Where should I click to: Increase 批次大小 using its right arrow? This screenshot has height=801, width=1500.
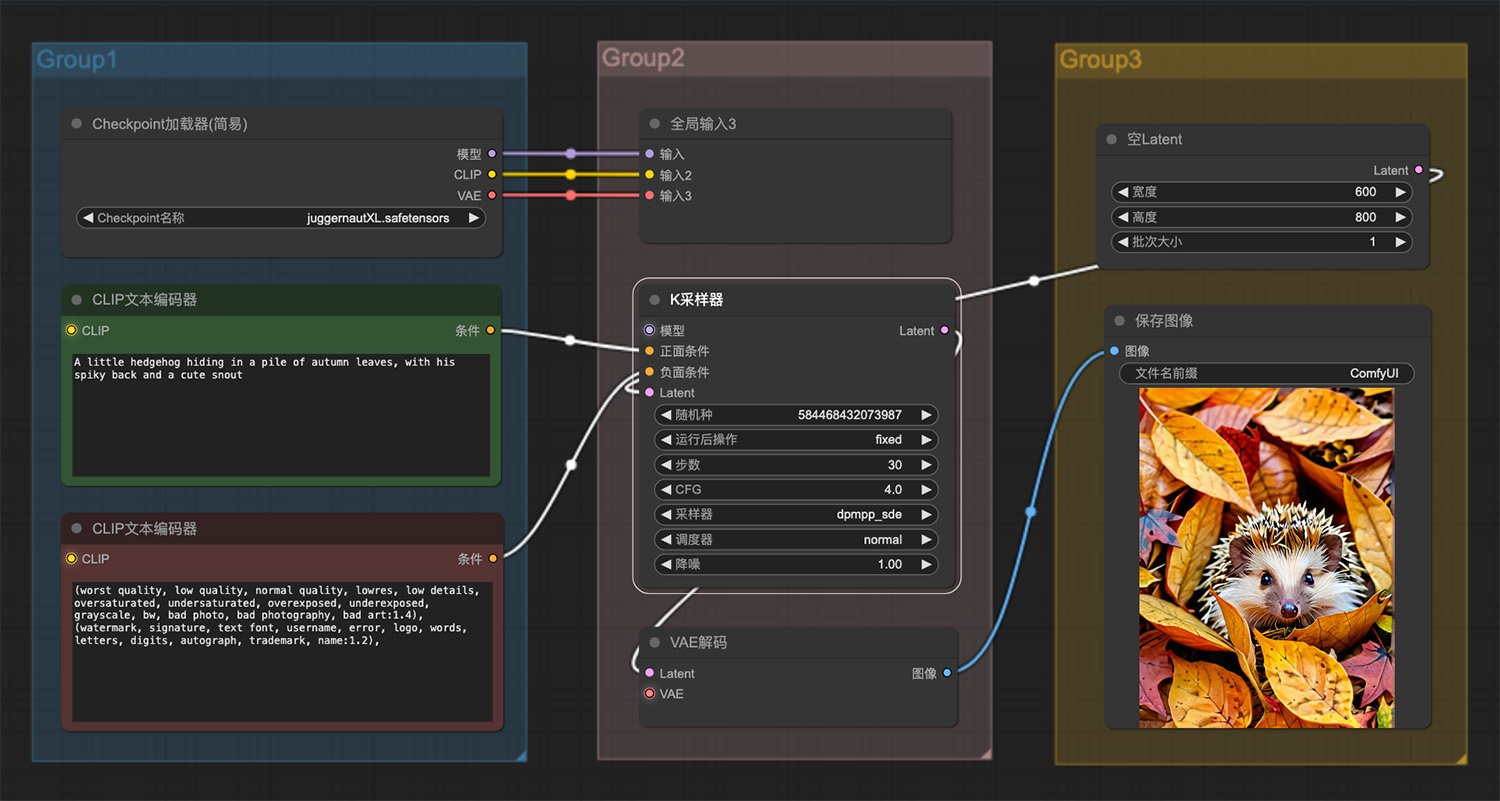coord(1400,242)
